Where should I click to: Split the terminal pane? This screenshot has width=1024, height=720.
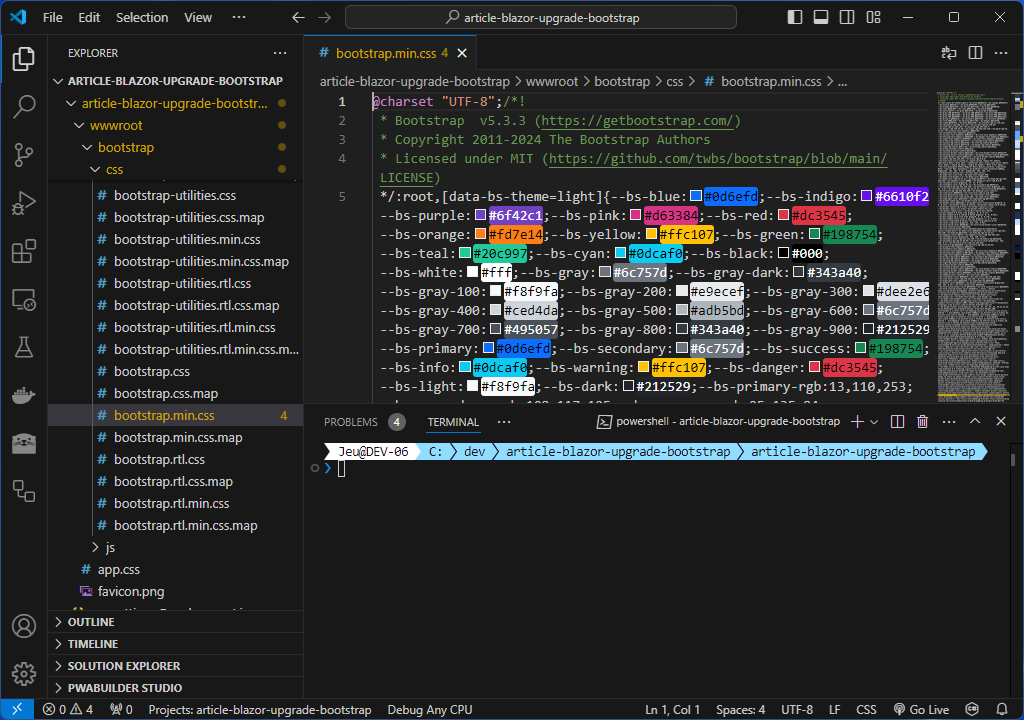(x=897, y=421)
